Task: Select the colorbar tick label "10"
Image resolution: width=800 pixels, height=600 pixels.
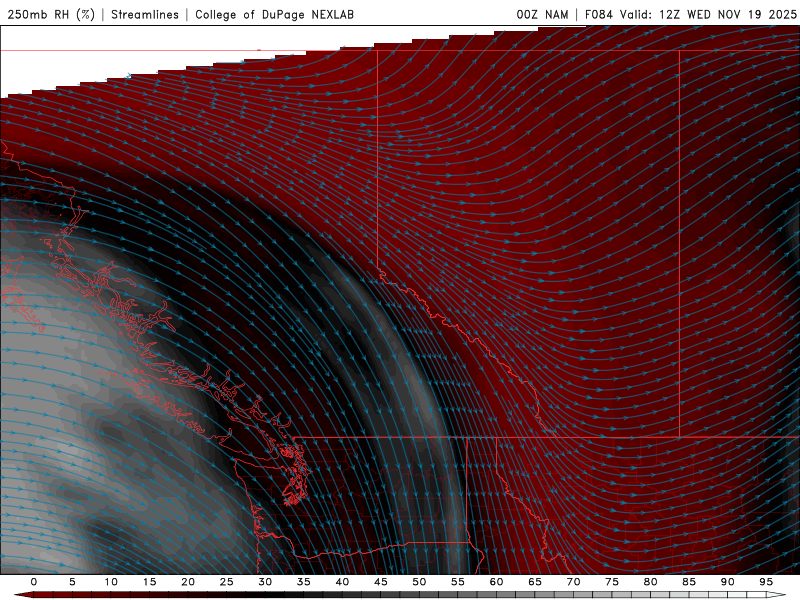Action: coord(111,582)
